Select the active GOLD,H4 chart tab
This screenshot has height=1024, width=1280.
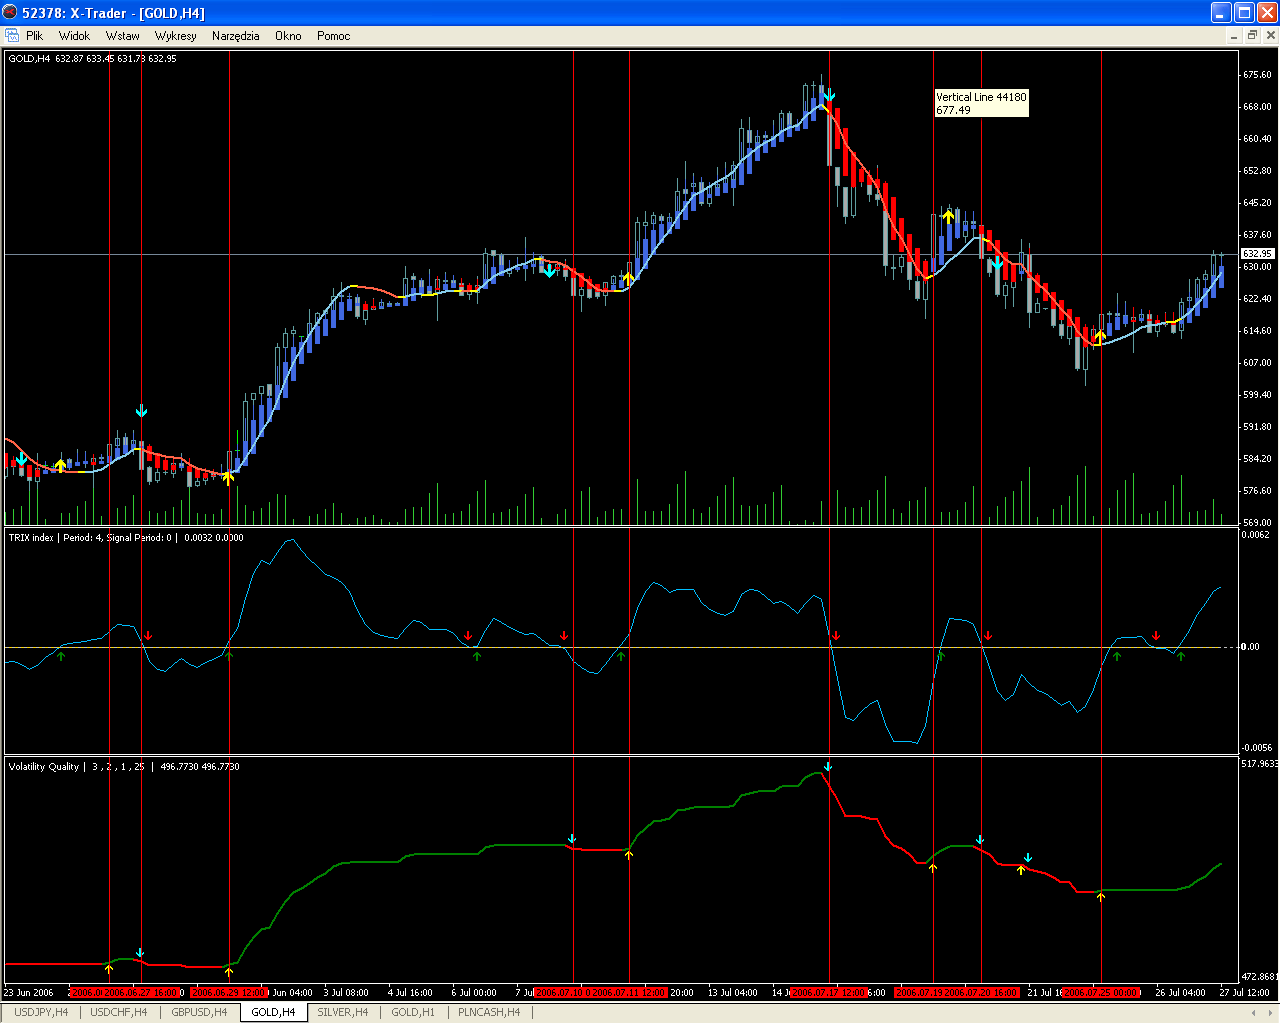click(273, 1012)
